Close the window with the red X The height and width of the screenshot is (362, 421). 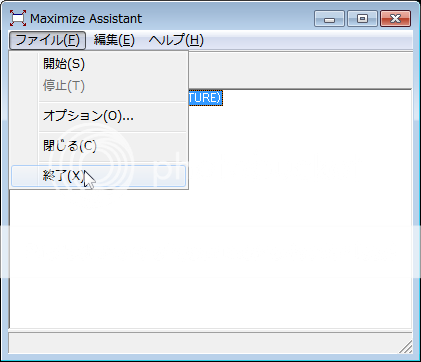[395, 19]
